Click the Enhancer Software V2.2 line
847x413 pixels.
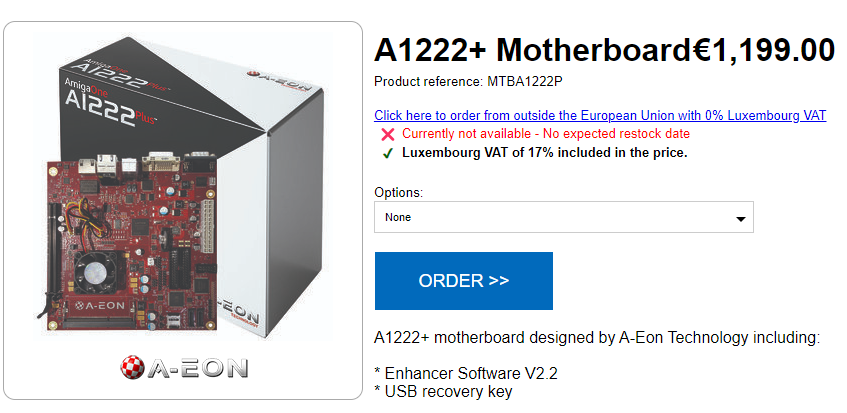tap(466, 374)
